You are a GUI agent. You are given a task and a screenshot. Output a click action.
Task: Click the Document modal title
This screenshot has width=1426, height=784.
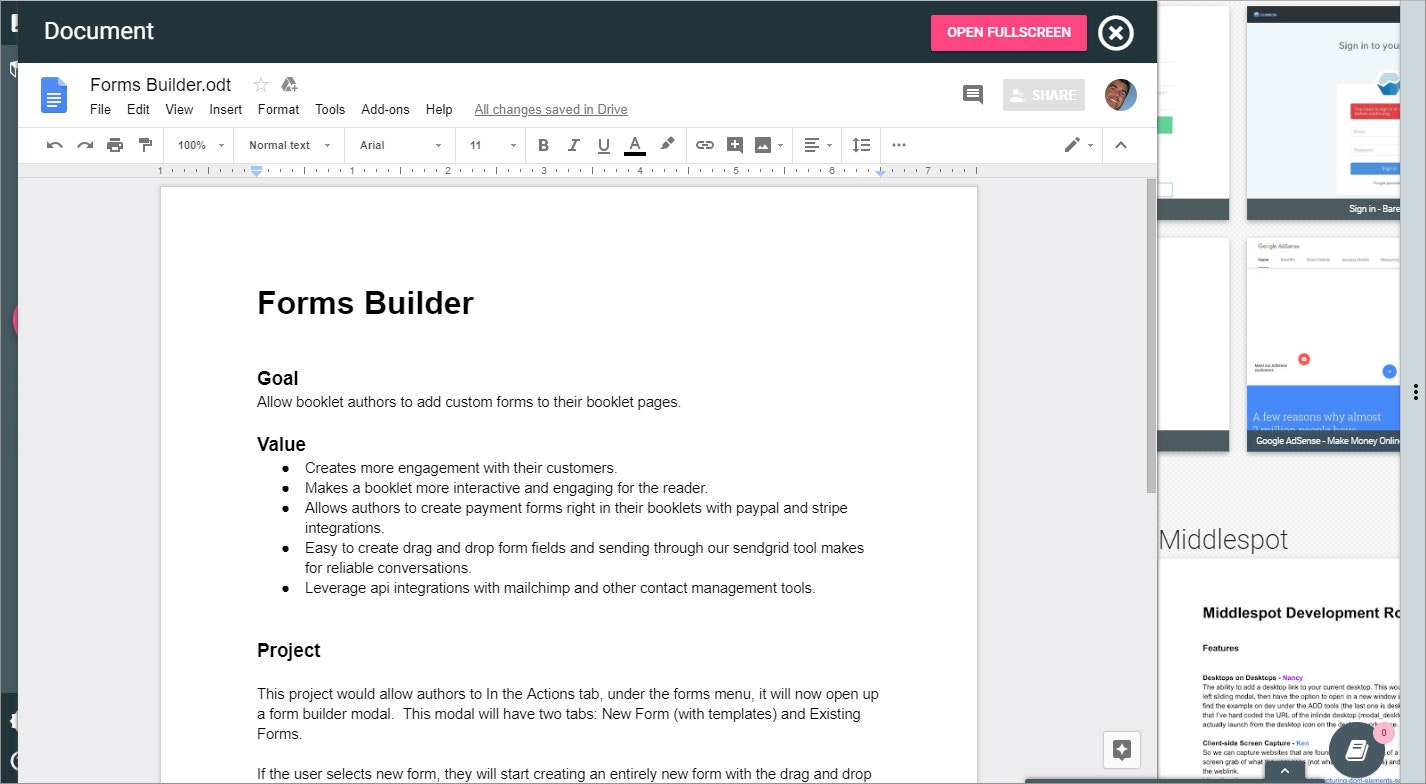(99, 31)
